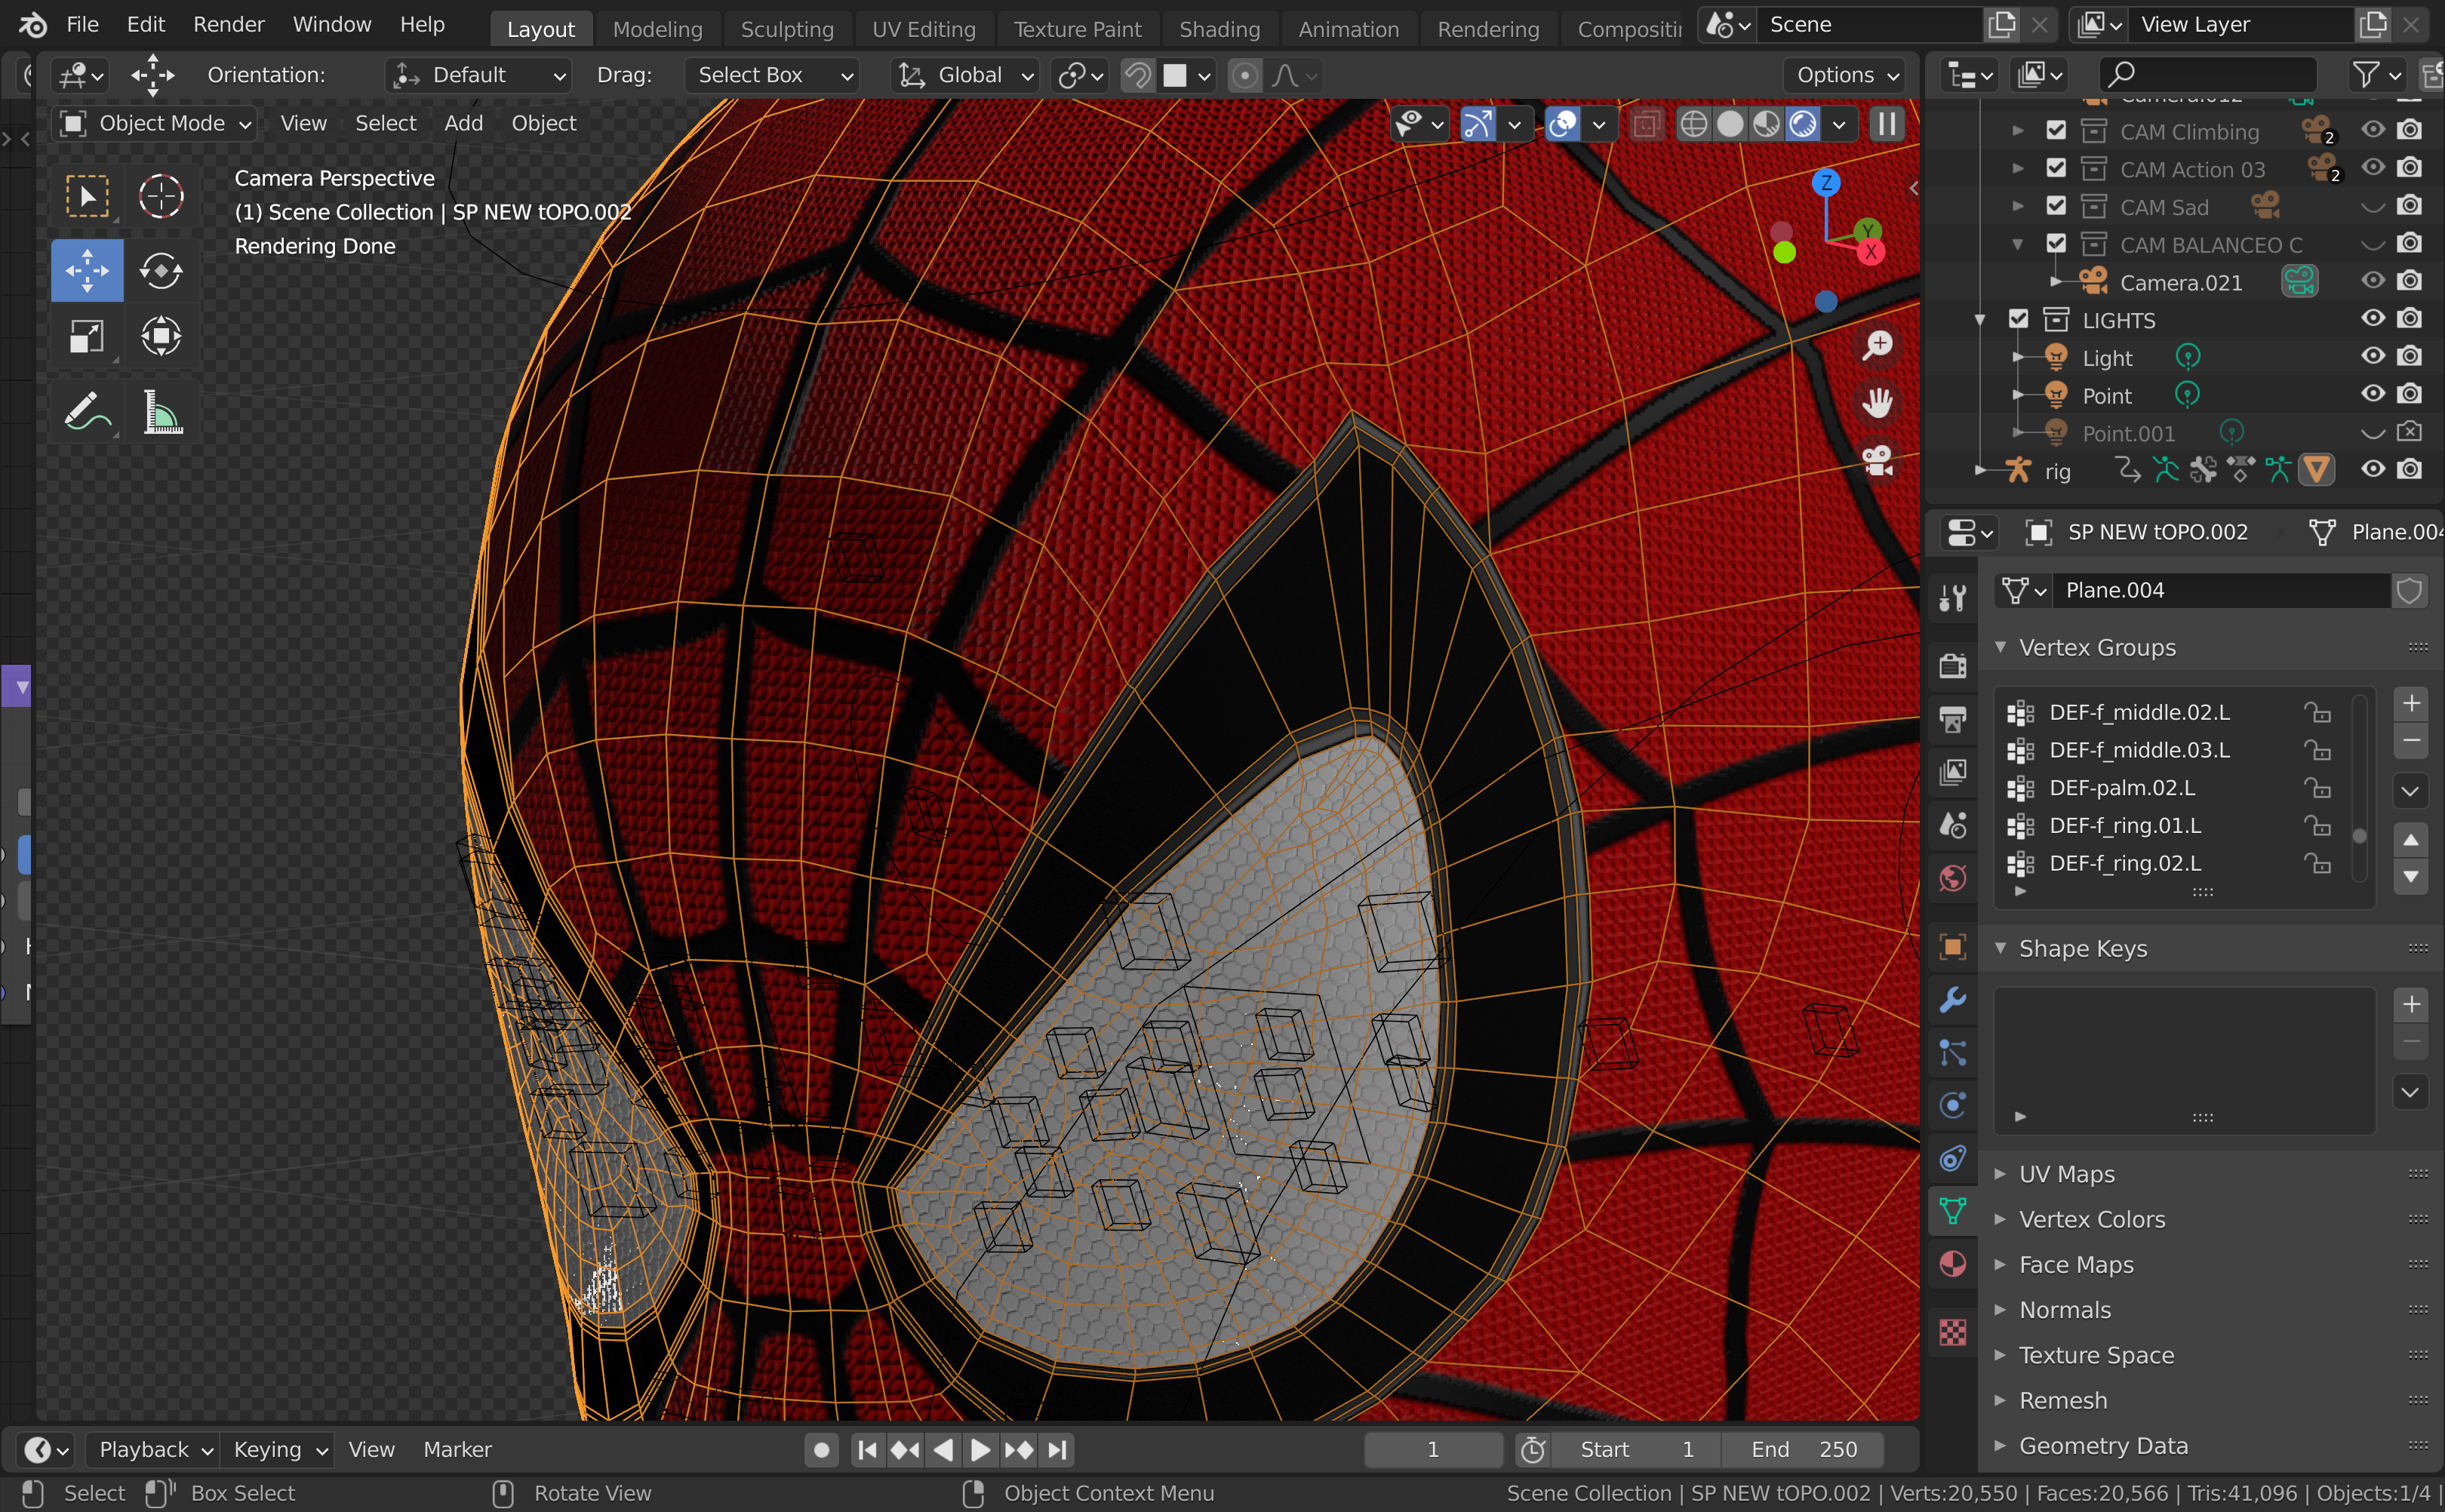Toggle viewport visibility of LIGHTS collection
The width and height of the screenshot is (2445, 1512).
[x=2372, y=319]
